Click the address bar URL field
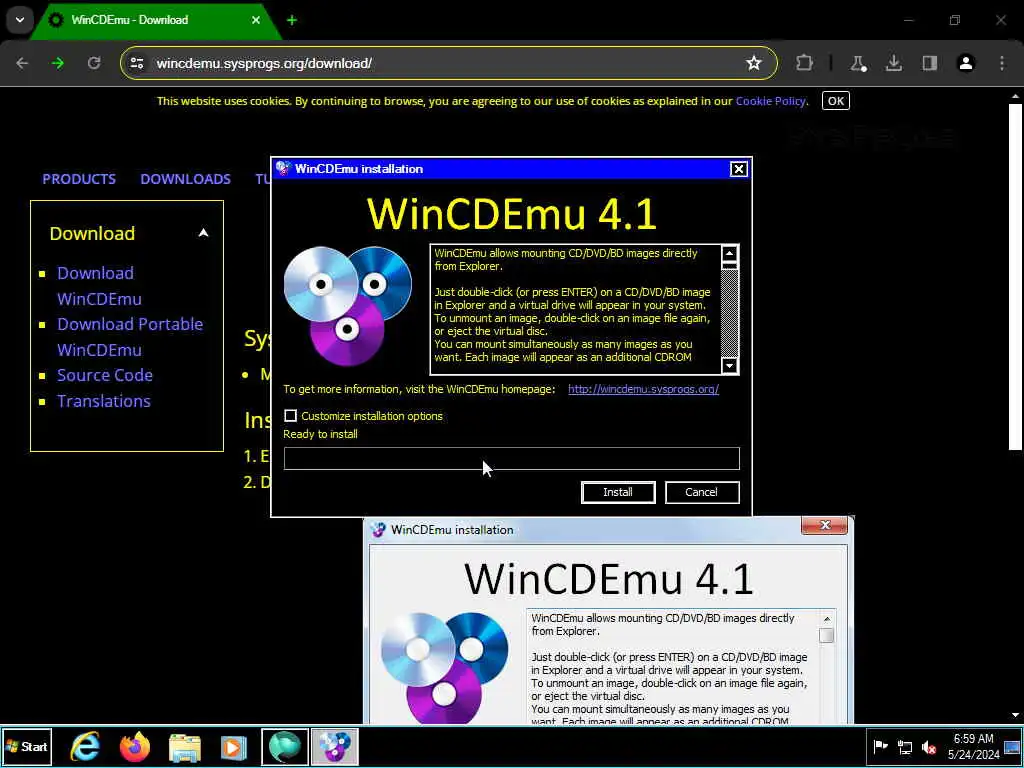Image resolution: width=1024 pixels, height=768 pixels. point(448,63)
